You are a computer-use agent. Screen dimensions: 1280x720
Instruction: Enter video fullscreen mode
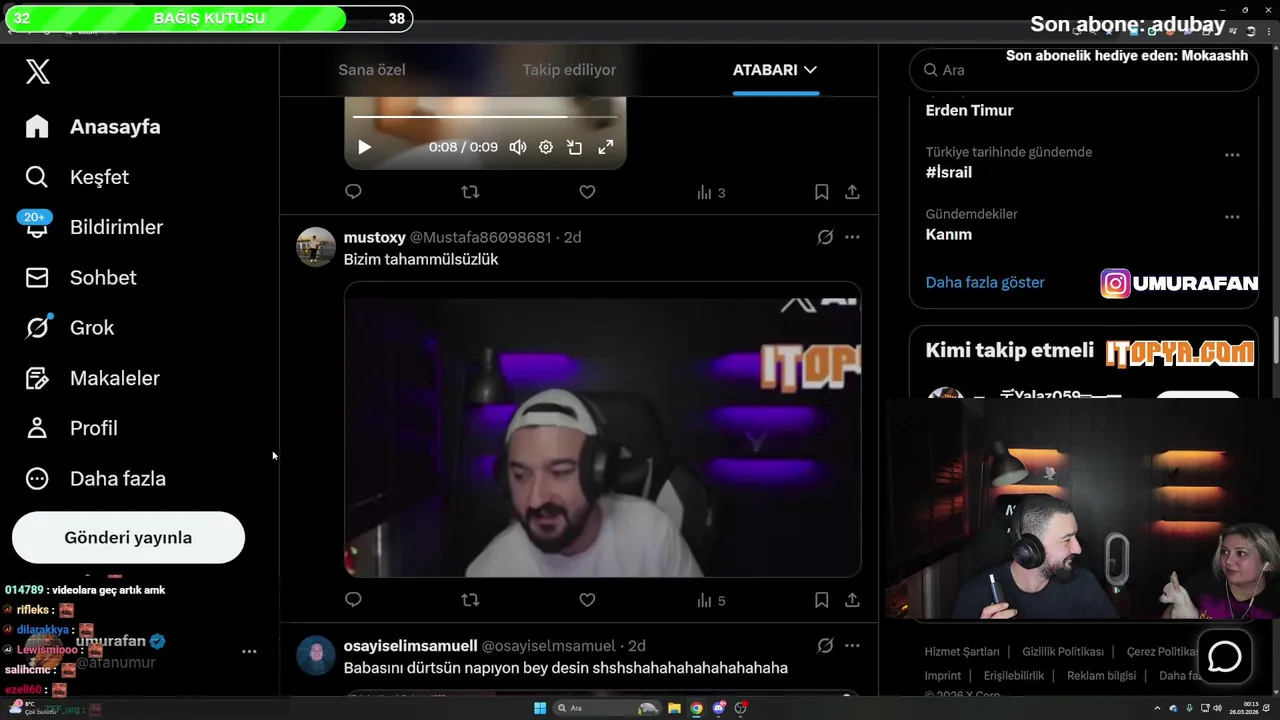point(606,147)
